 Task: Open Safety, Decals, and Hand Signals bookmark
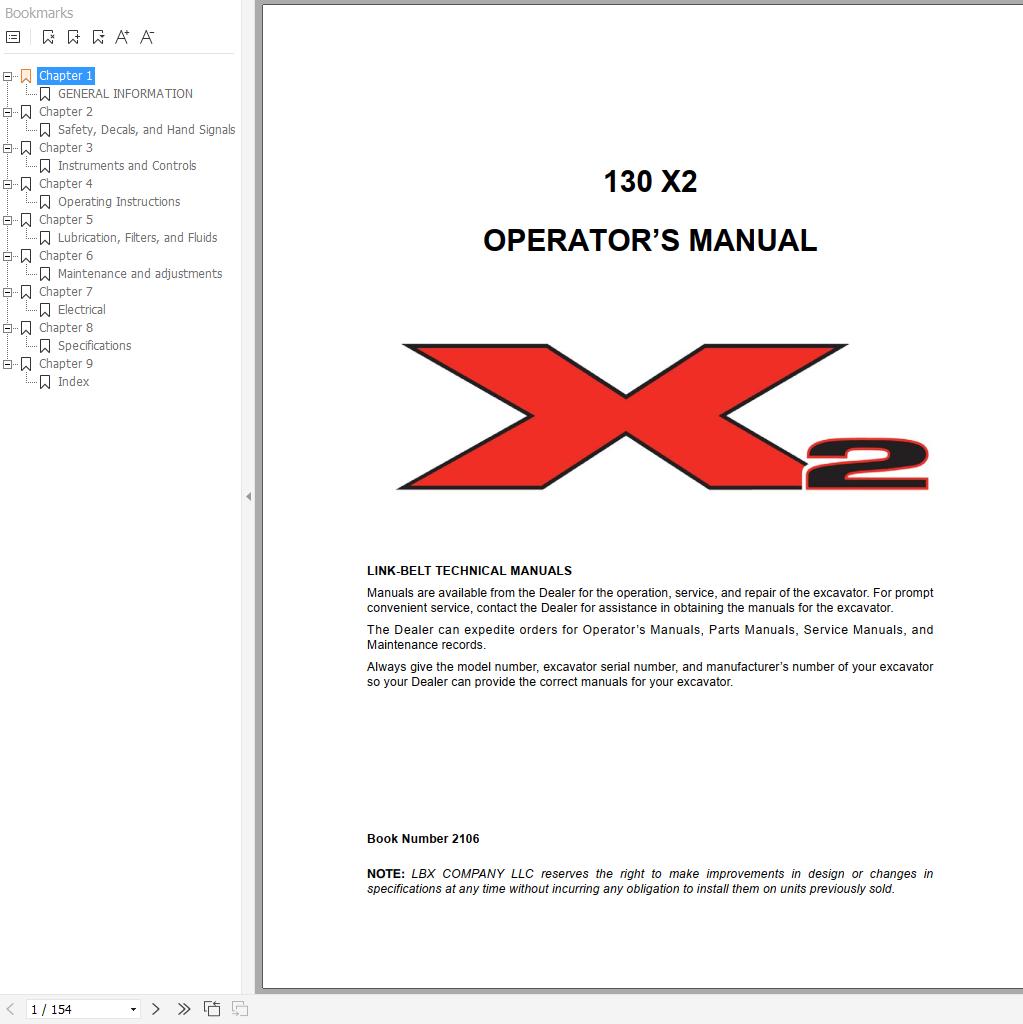tap(146, 130)
